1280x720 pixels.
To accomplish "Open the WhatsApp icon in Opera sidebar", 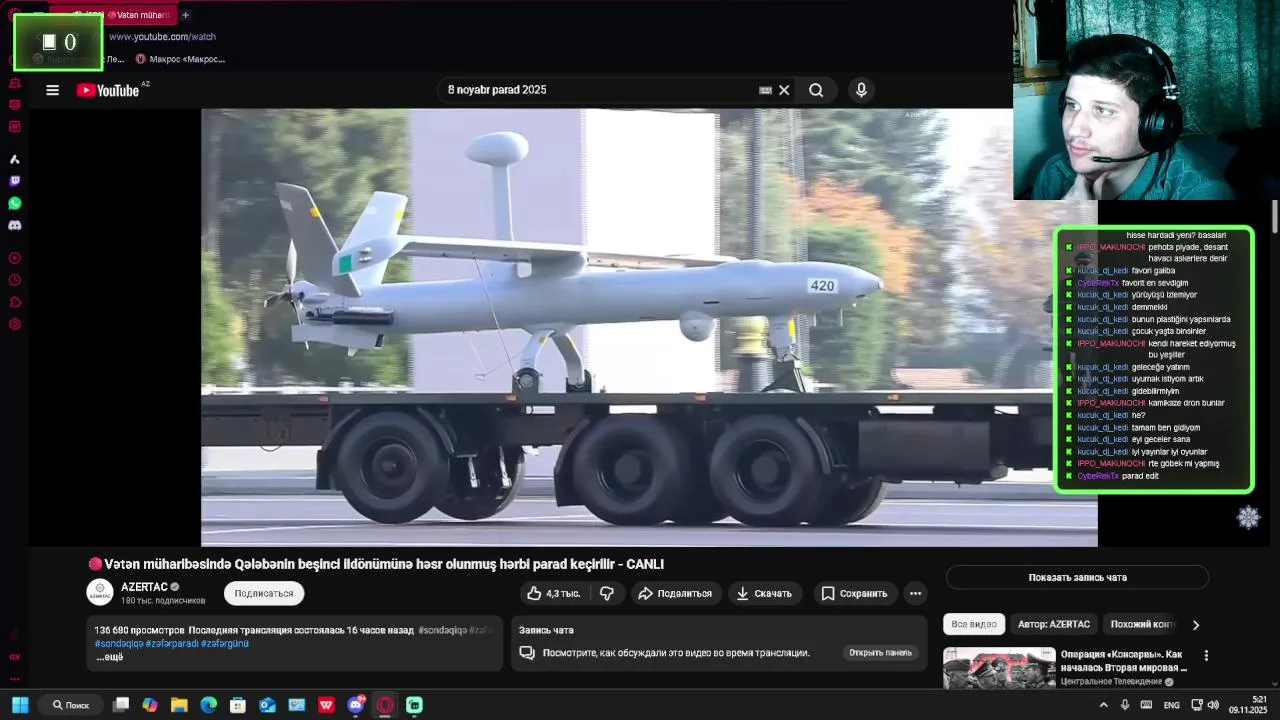I will click(15, 203).
